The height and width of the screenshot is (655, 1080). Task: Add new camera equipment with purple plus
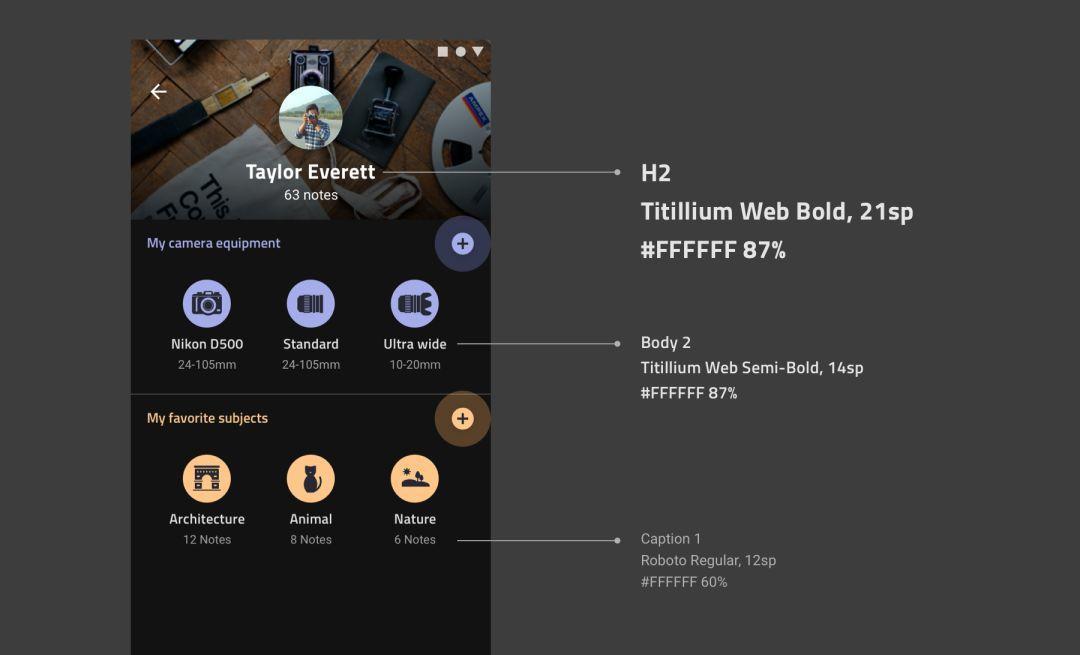(462, 243)
